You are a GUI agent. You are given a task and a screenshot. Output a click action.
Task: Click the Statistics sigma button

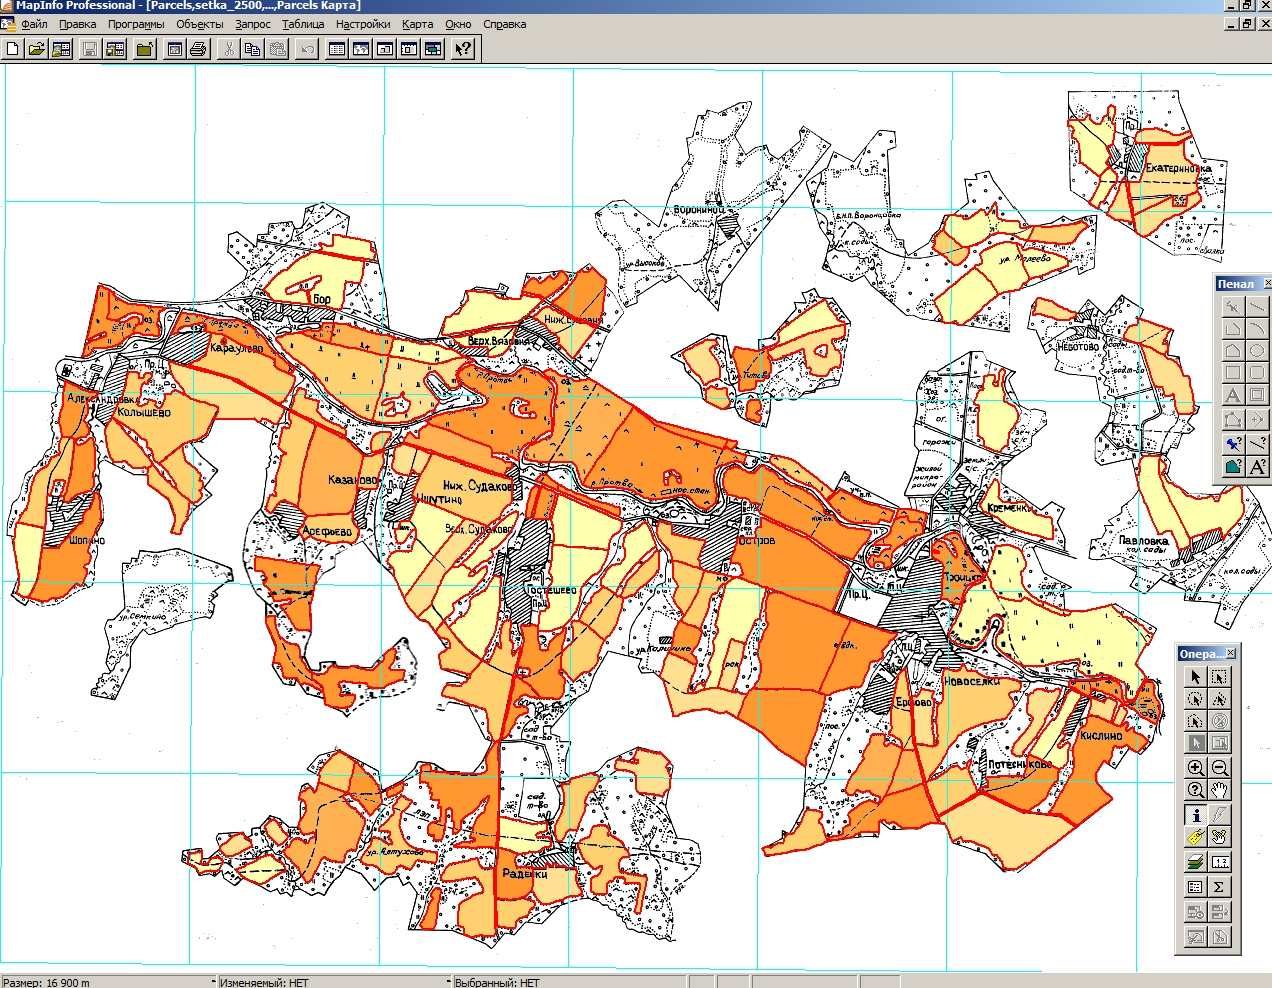(x=1220, y=887)
